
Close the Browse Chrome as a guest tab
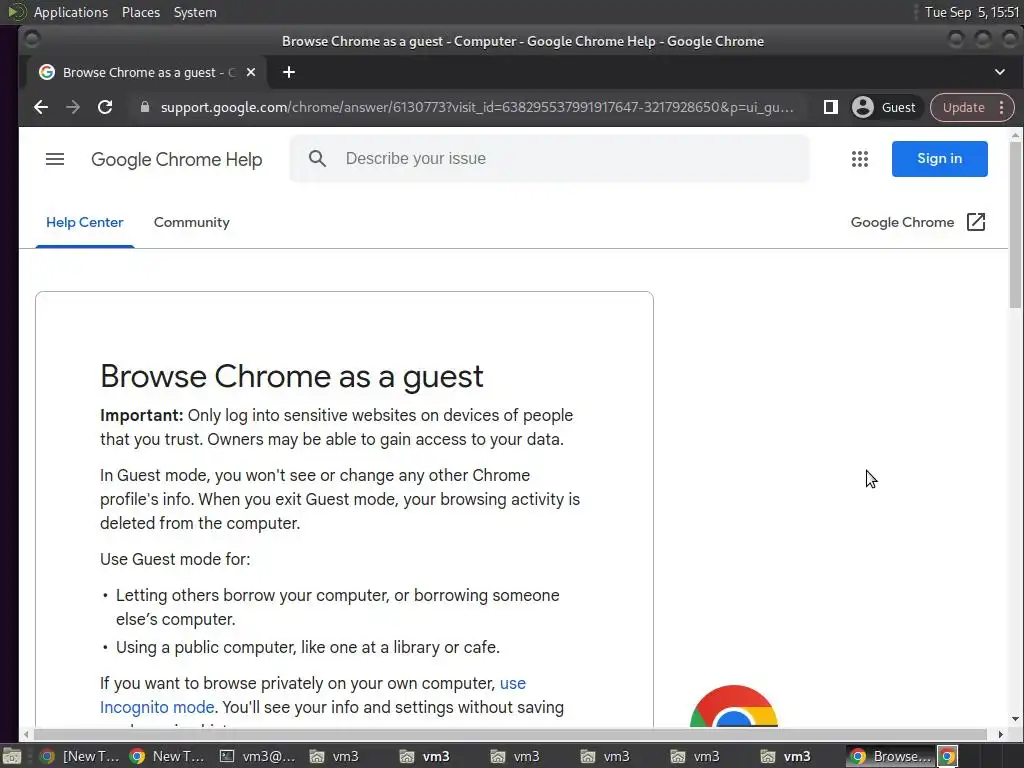(x=251, y=72)
